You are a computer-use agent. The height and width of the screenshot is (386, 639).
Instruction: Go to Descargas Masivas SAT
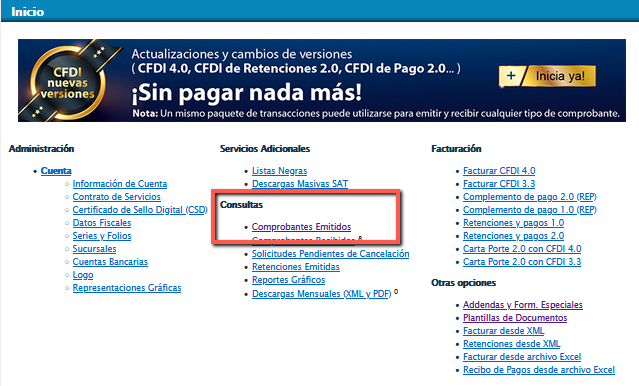click(300, 184)
